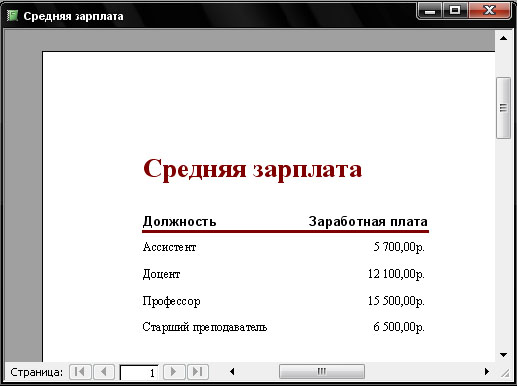Click the horizontal scrollbar thumb
Viewport: 517px width, 386px height.
click(x=322, y=371)
